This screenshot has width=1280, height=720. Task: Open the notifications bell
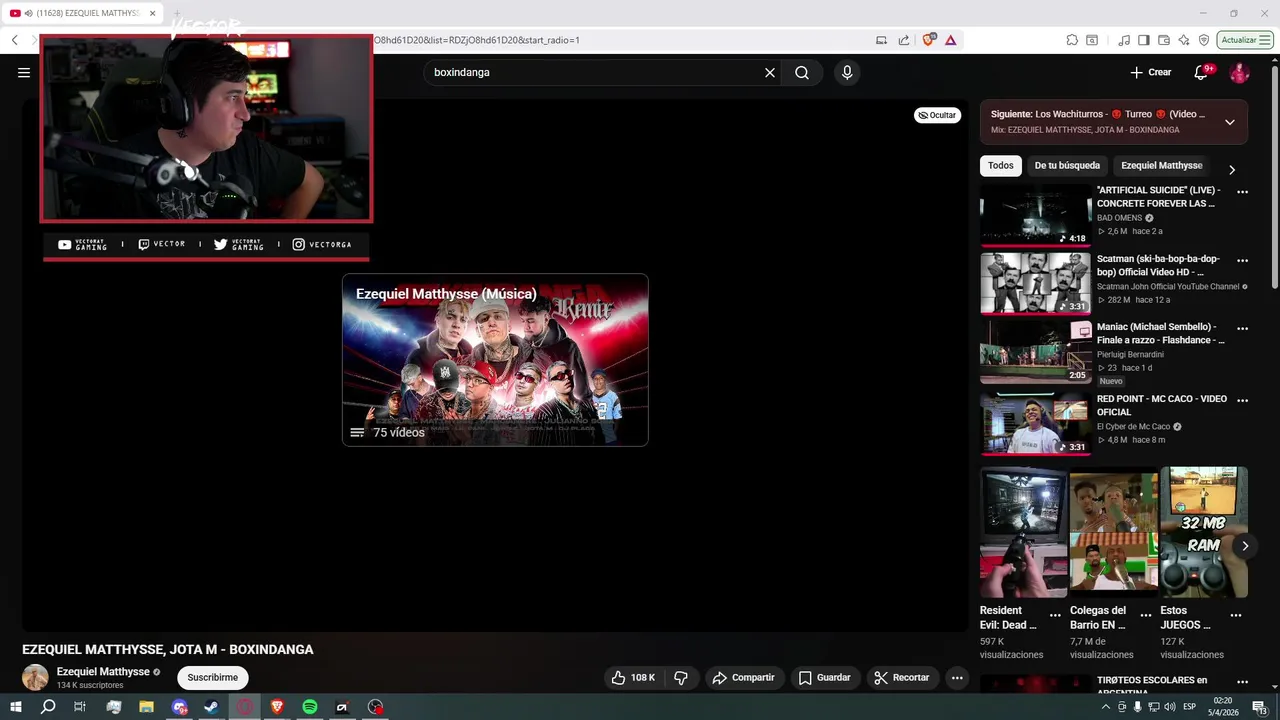(1202, 72)
